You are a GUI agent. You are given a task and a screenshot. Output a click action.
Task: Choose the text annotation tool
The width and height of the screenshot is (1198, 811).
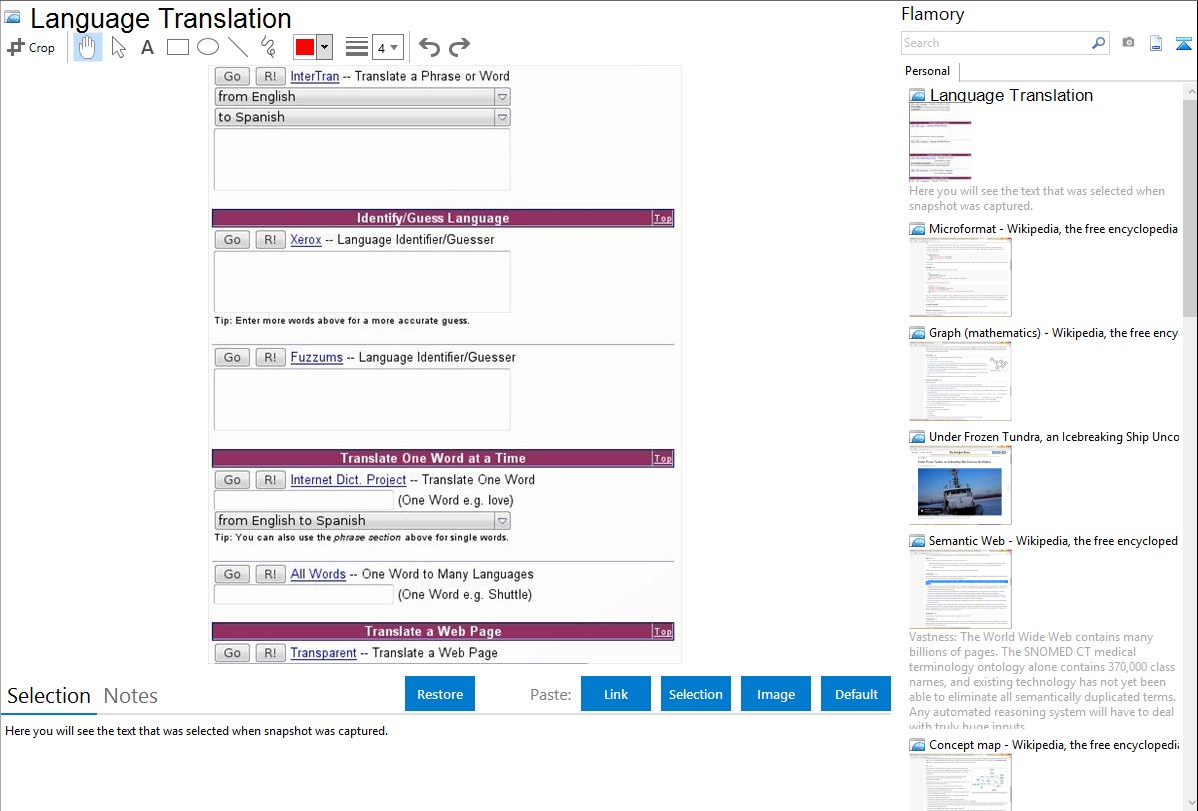coord(147,47)
